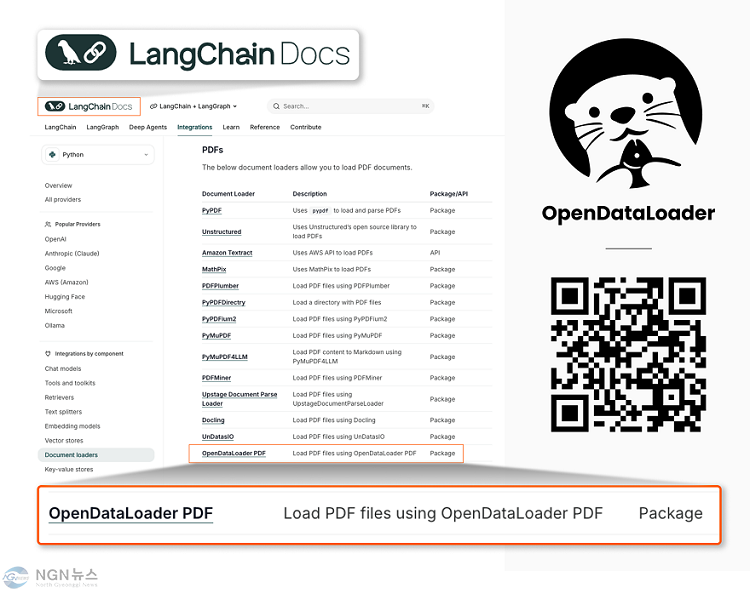
Task: Click 'Load PDF files using Docling' description
Action: (334, 420)
